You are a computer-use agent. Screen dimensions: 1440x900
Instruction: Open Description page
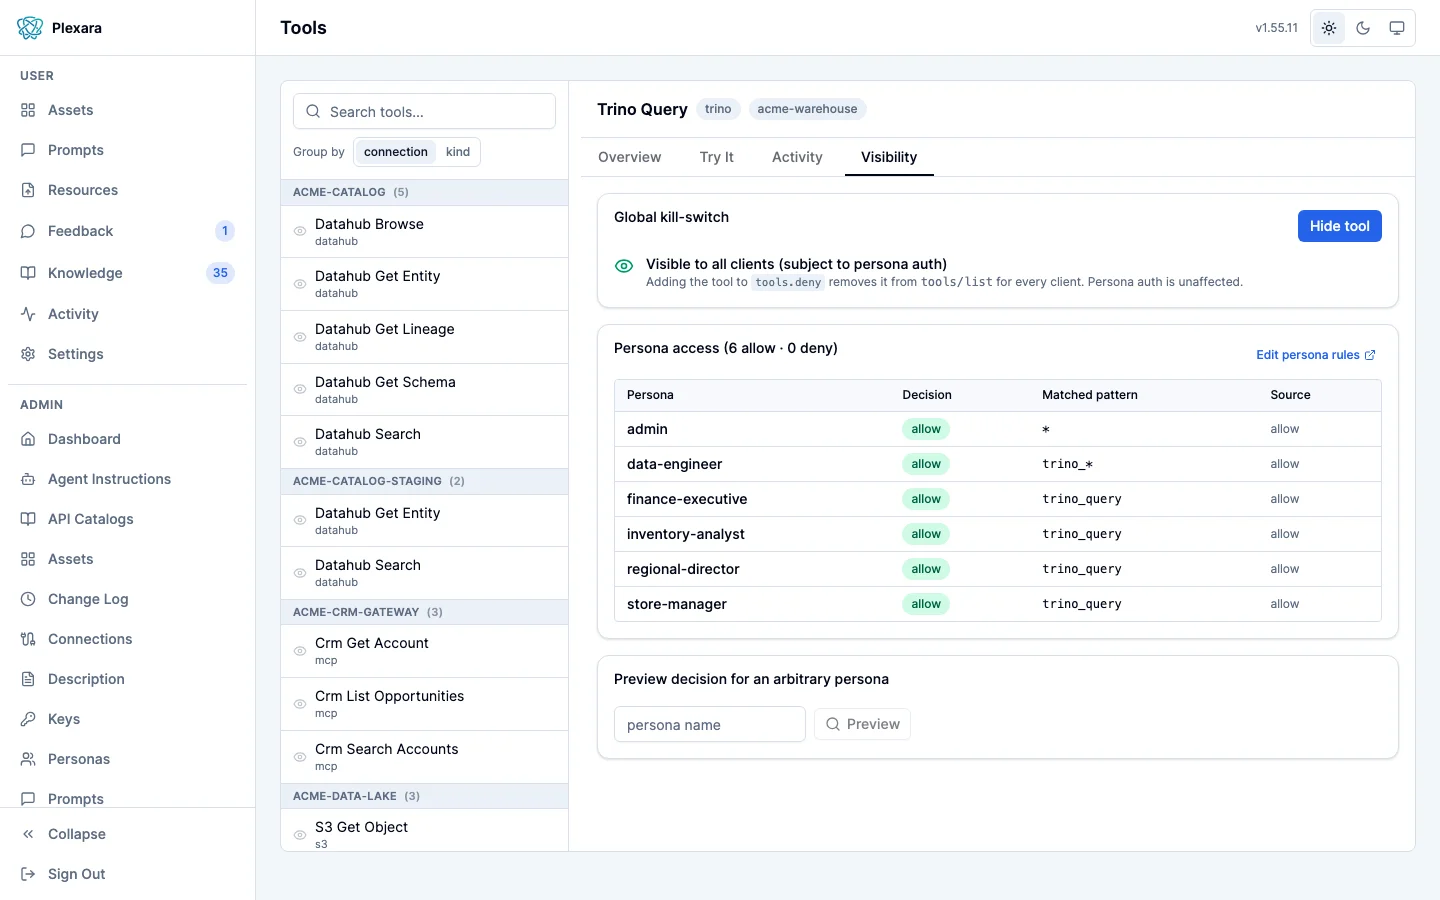127,679
